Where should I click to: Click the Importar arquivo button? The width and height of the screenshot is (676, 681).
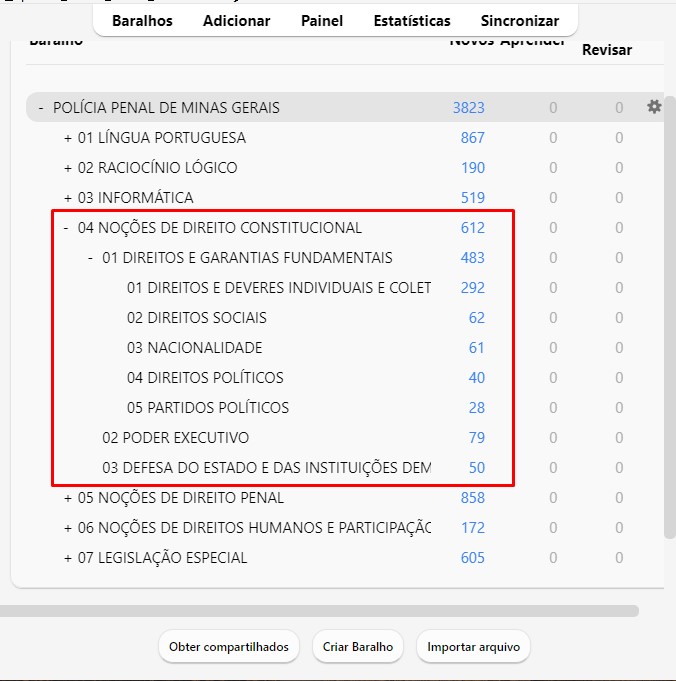pos(473,647)
